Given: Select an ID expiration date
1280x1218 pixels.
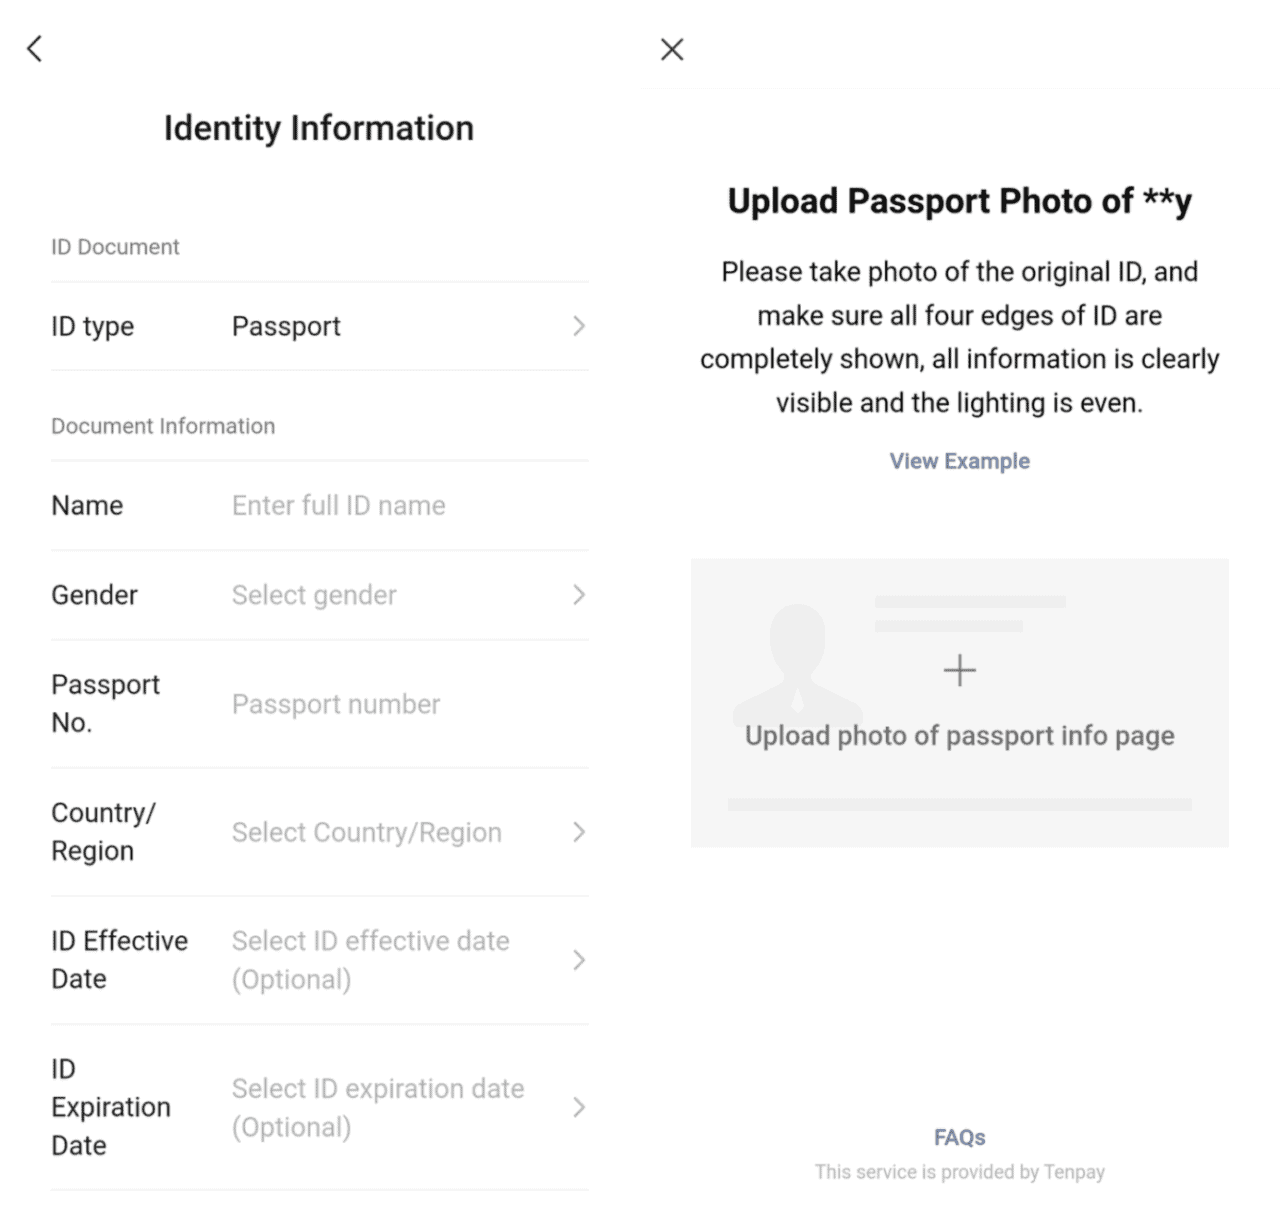Looking at the screenshot, I should click(x=400, y=1107).
